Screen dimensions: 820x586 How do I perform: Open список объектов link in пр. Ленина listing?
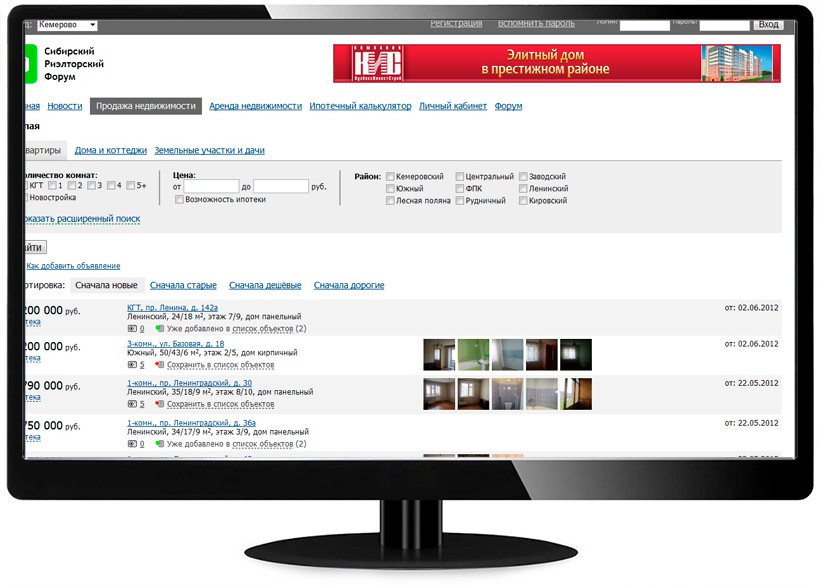[263, 329]
